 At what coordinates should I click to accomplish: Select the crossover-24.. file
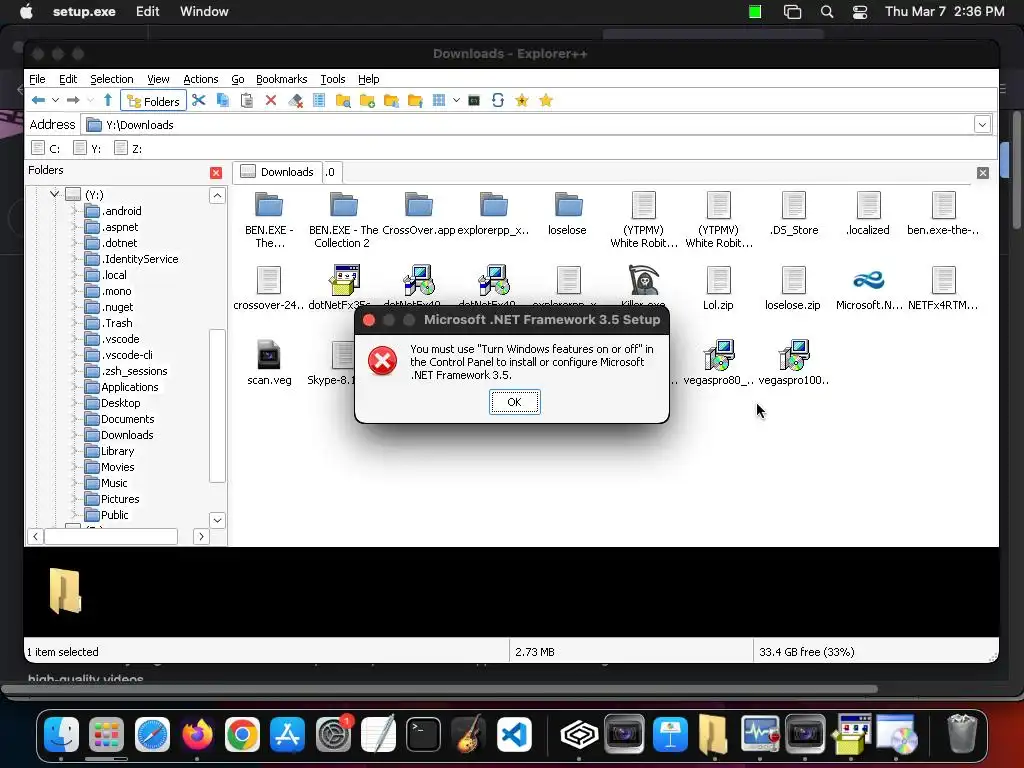tap(269, 288)
